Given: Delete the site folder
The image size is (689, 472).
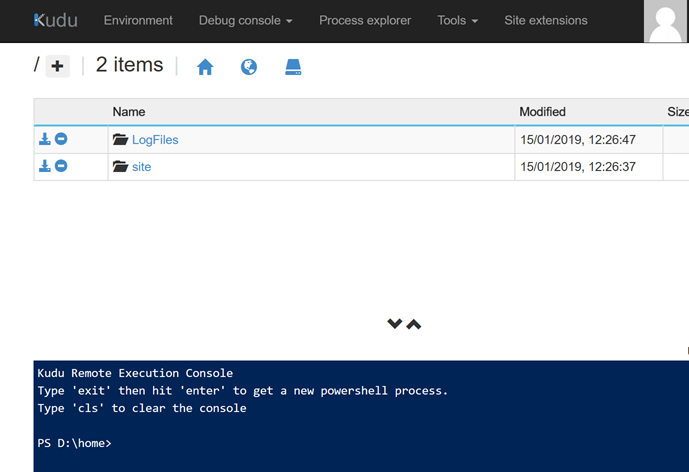Looking at the screenshot, I should (61, 166).
